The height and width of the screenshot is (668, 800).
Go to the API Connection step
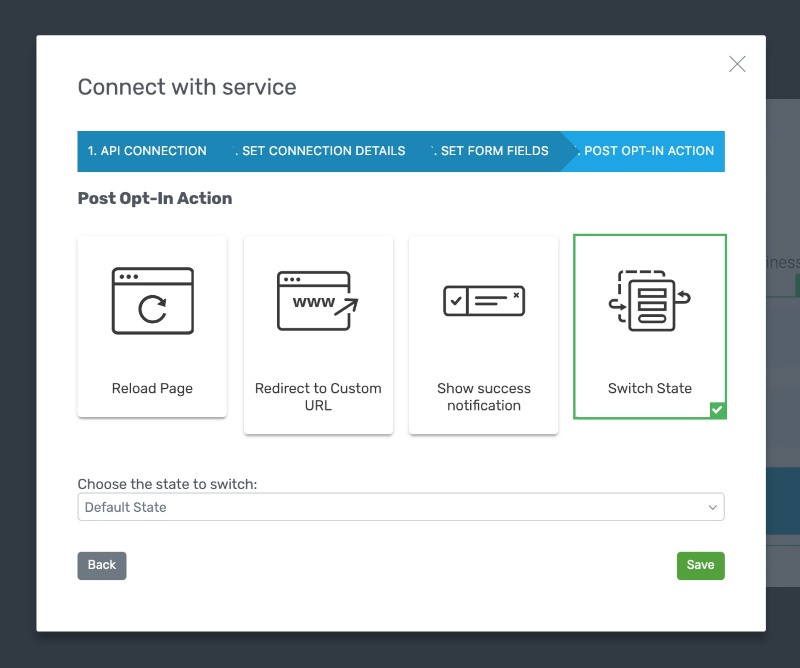[147, 151]
